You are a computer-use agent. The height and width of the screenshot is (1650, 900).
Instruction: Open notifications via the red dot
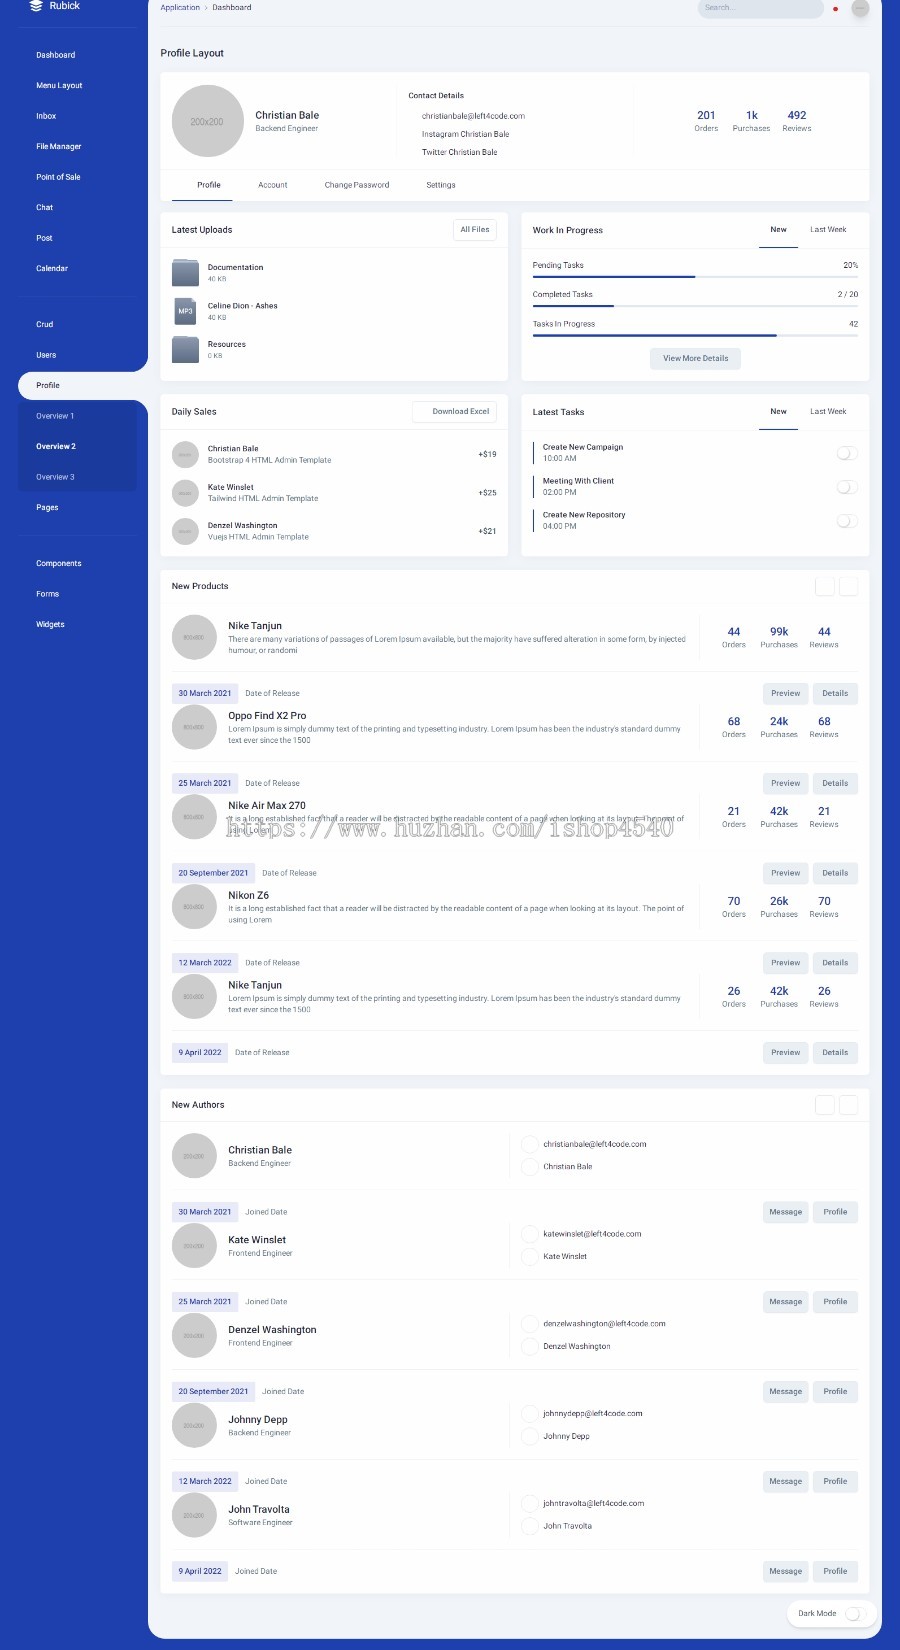(x=836, y=9)
